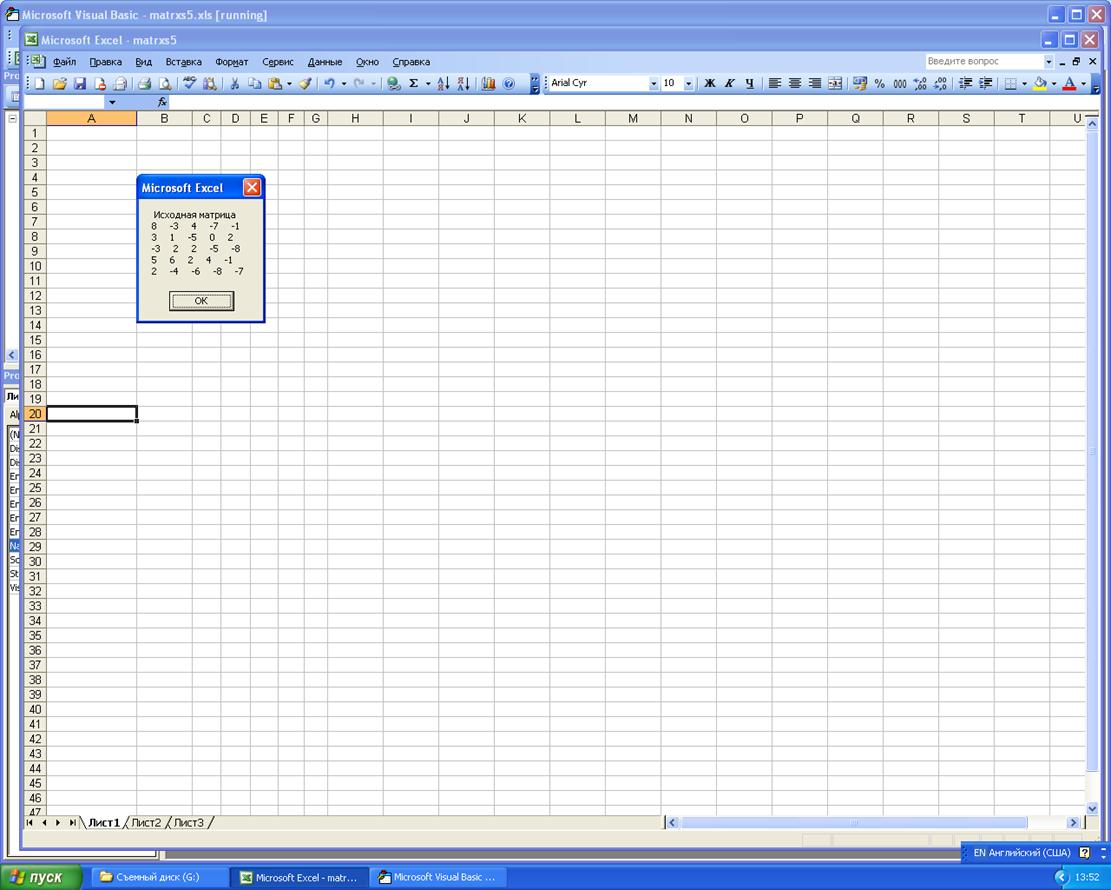Screen dimensions: 1111x890
Task: Expand paste options dropdown arrow
Action: [x=289, y=84]
